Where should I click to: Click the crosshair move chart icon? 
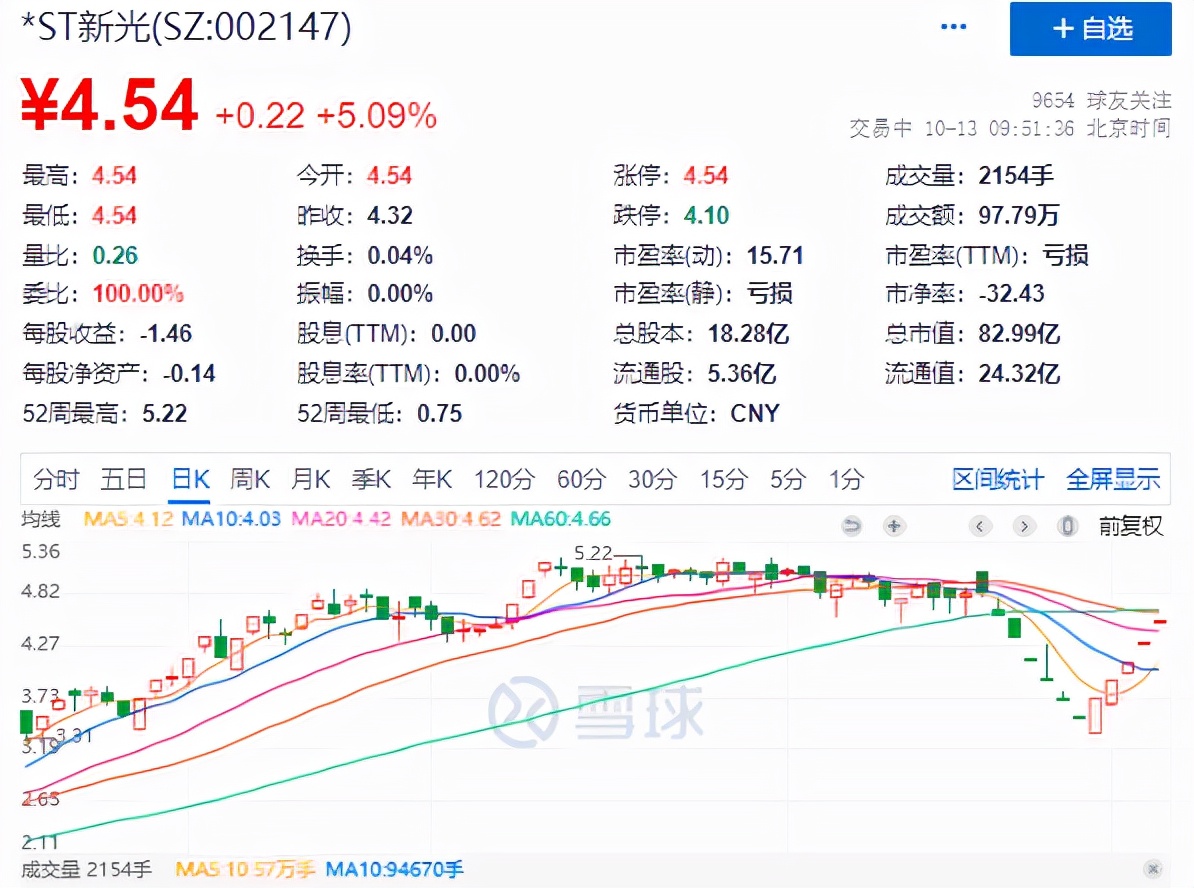coord(894,525)
